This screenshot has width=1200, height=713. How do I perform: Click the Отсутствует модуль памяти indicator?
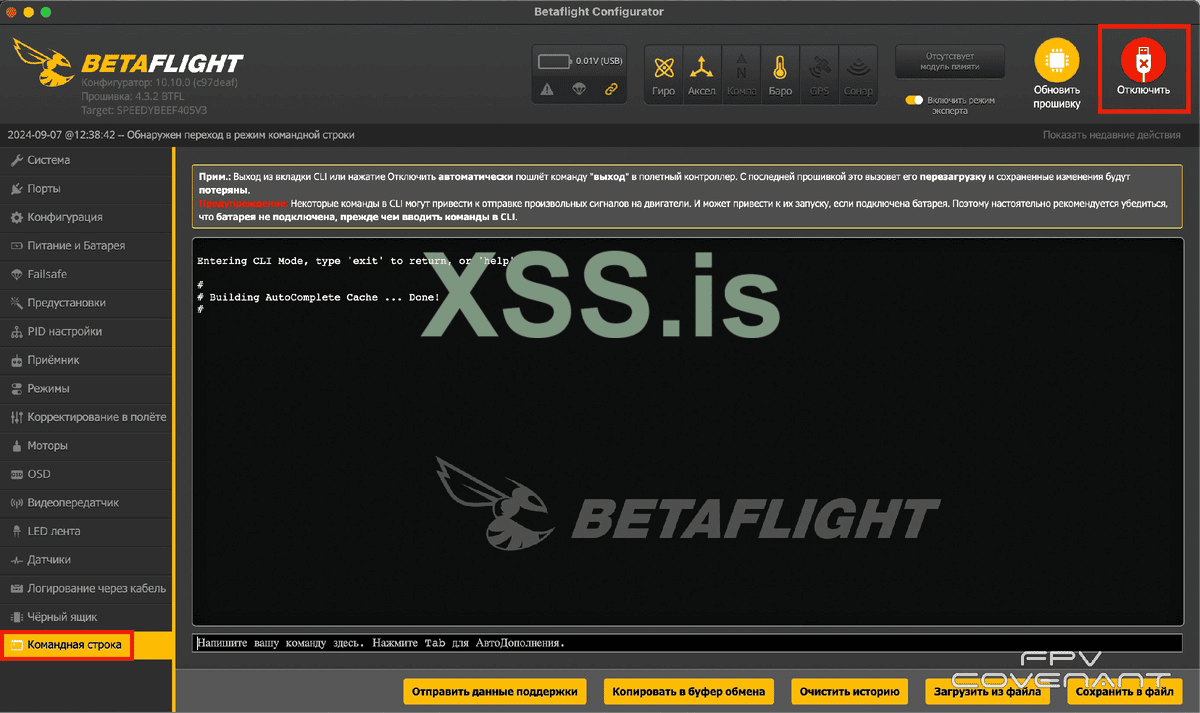(x=950, y=62)
